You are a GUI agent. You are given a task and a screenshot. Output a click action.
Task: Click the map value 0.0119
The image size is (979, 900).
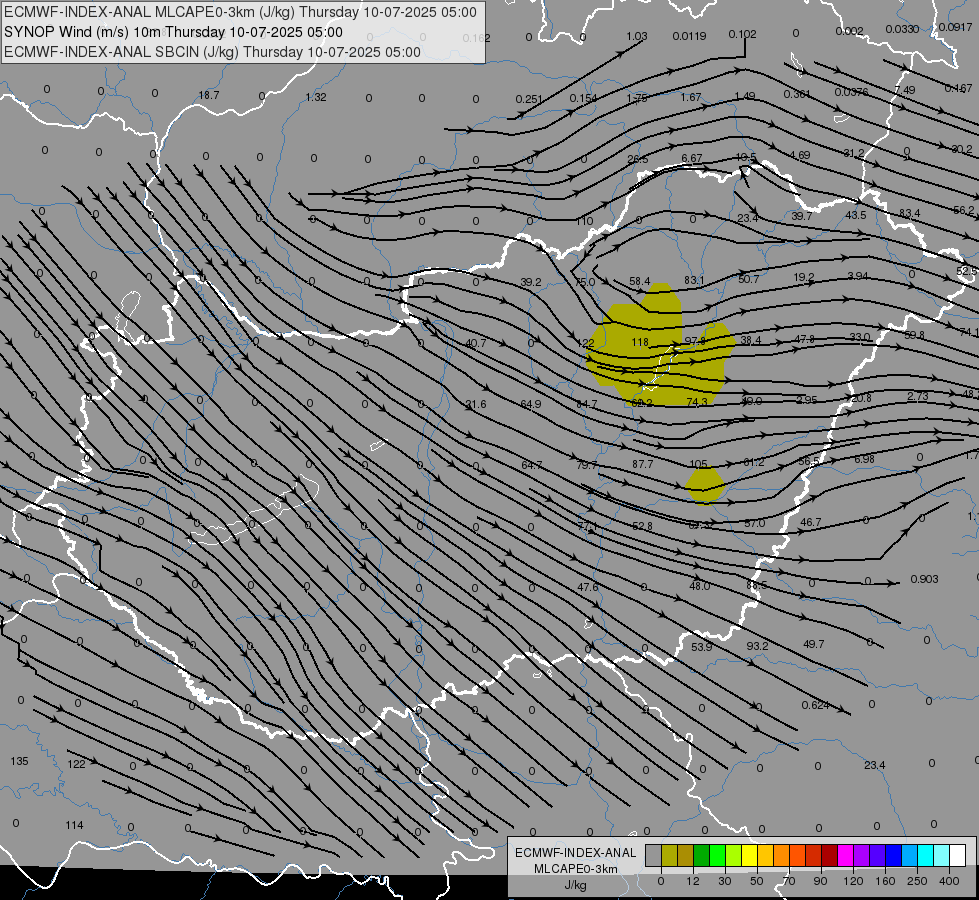[689, 36]
